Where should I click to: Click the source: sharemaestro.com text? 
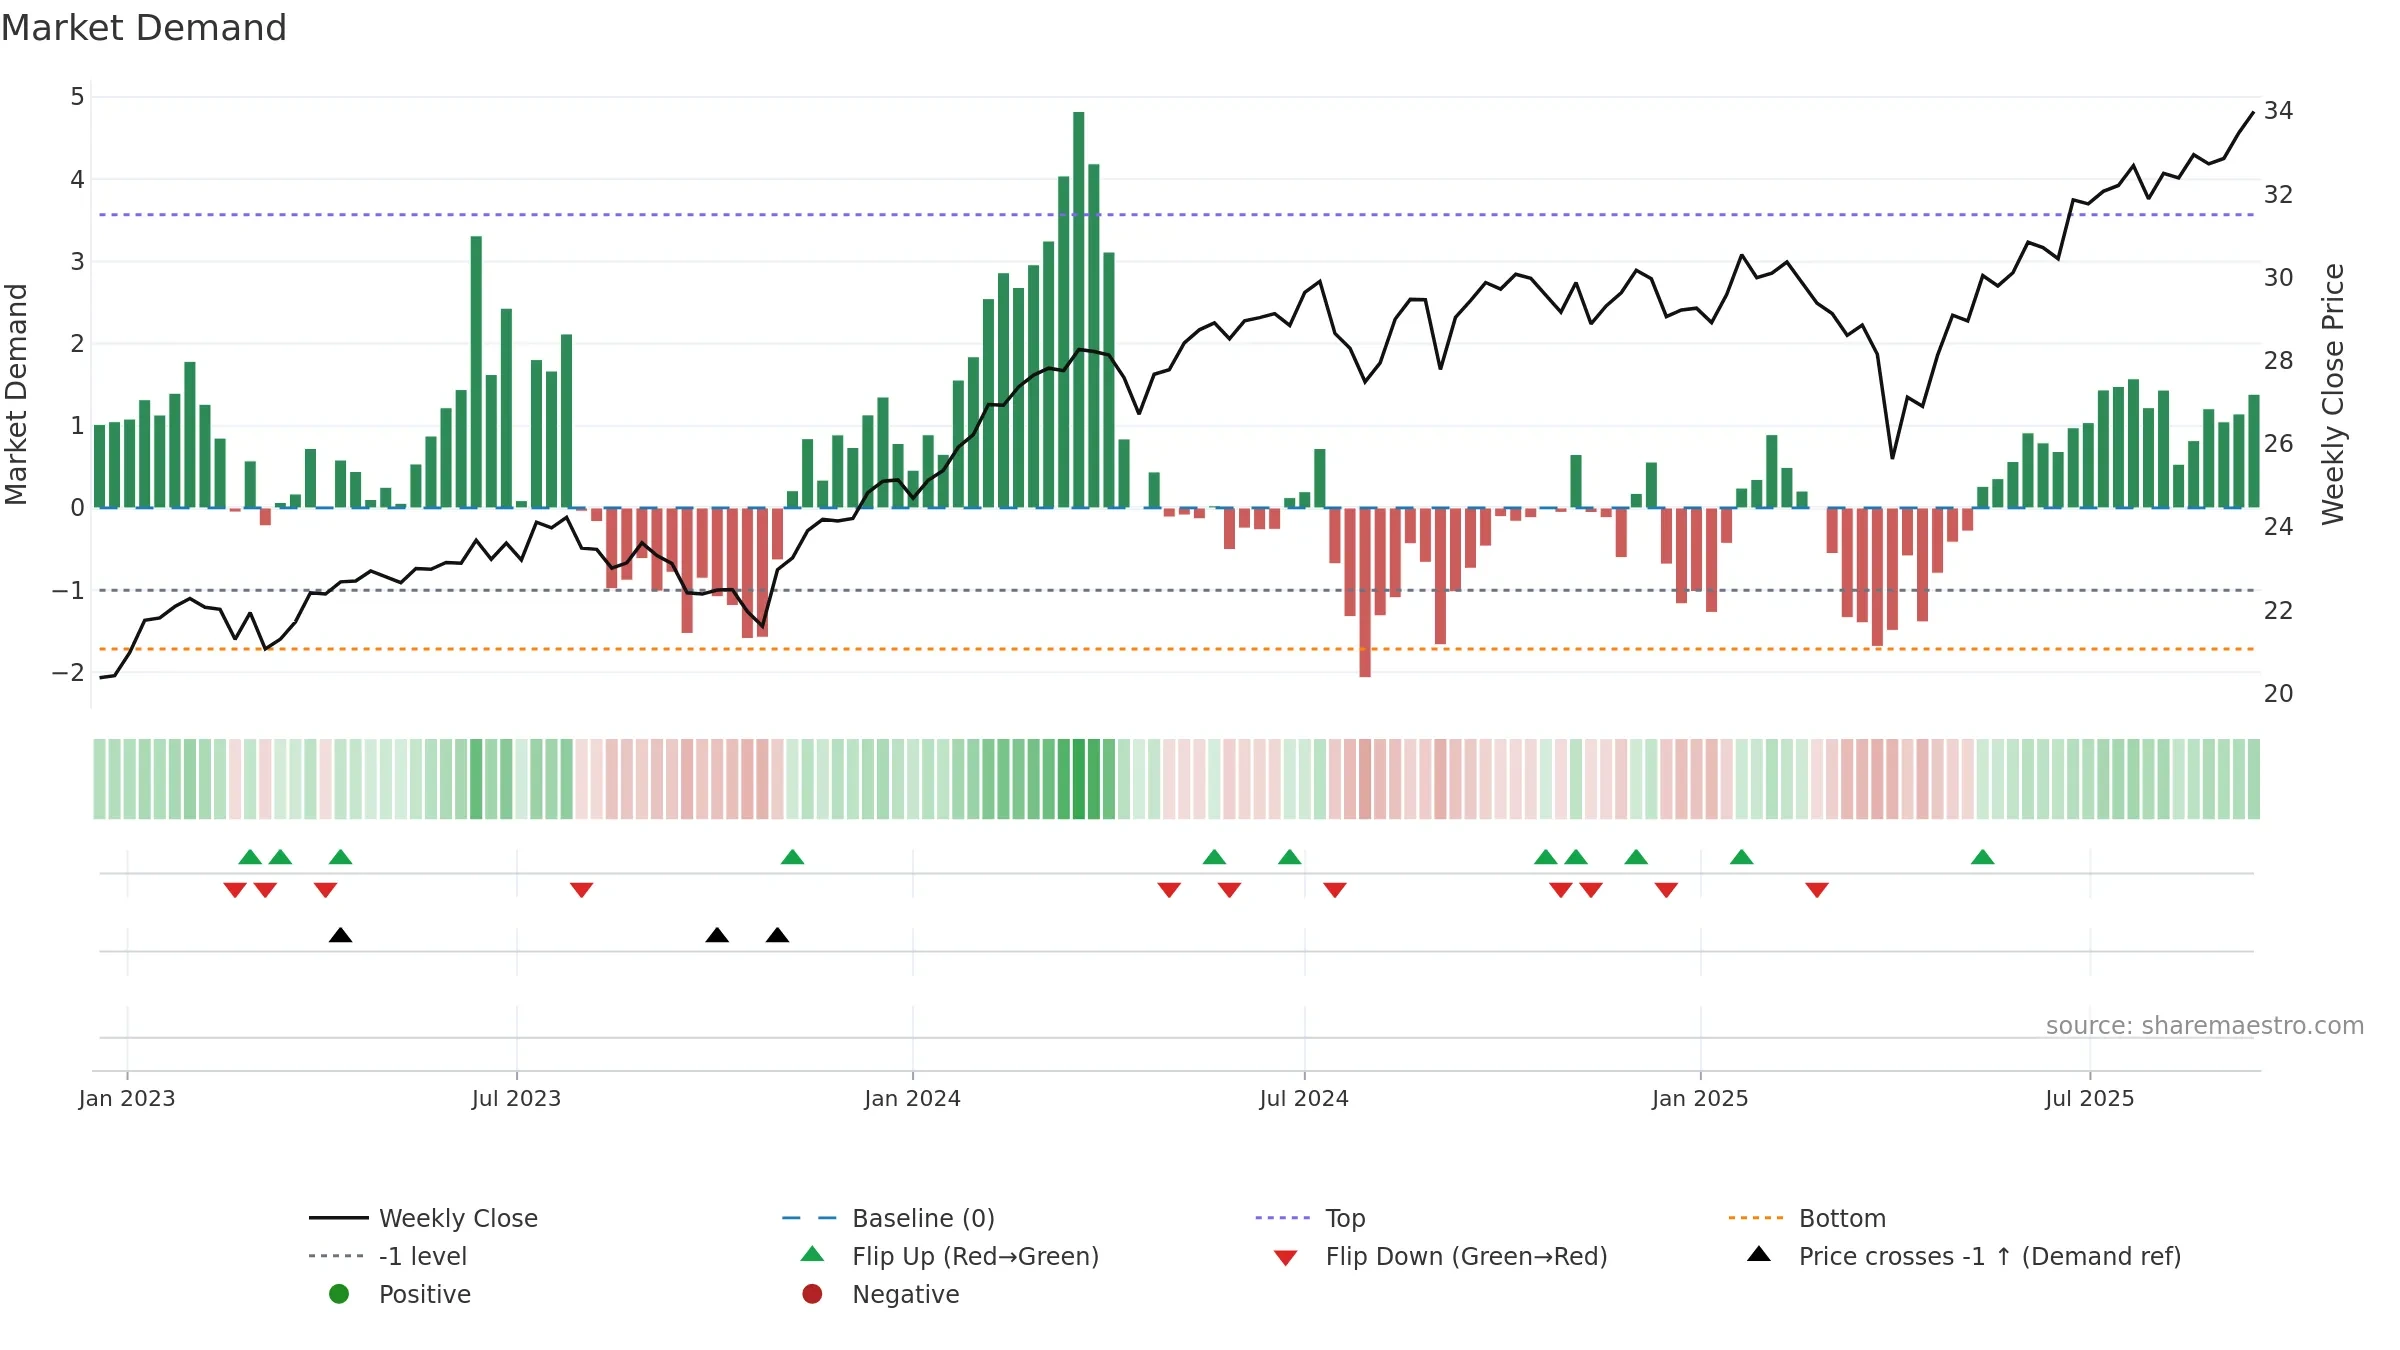(x=2205, y=1025)
